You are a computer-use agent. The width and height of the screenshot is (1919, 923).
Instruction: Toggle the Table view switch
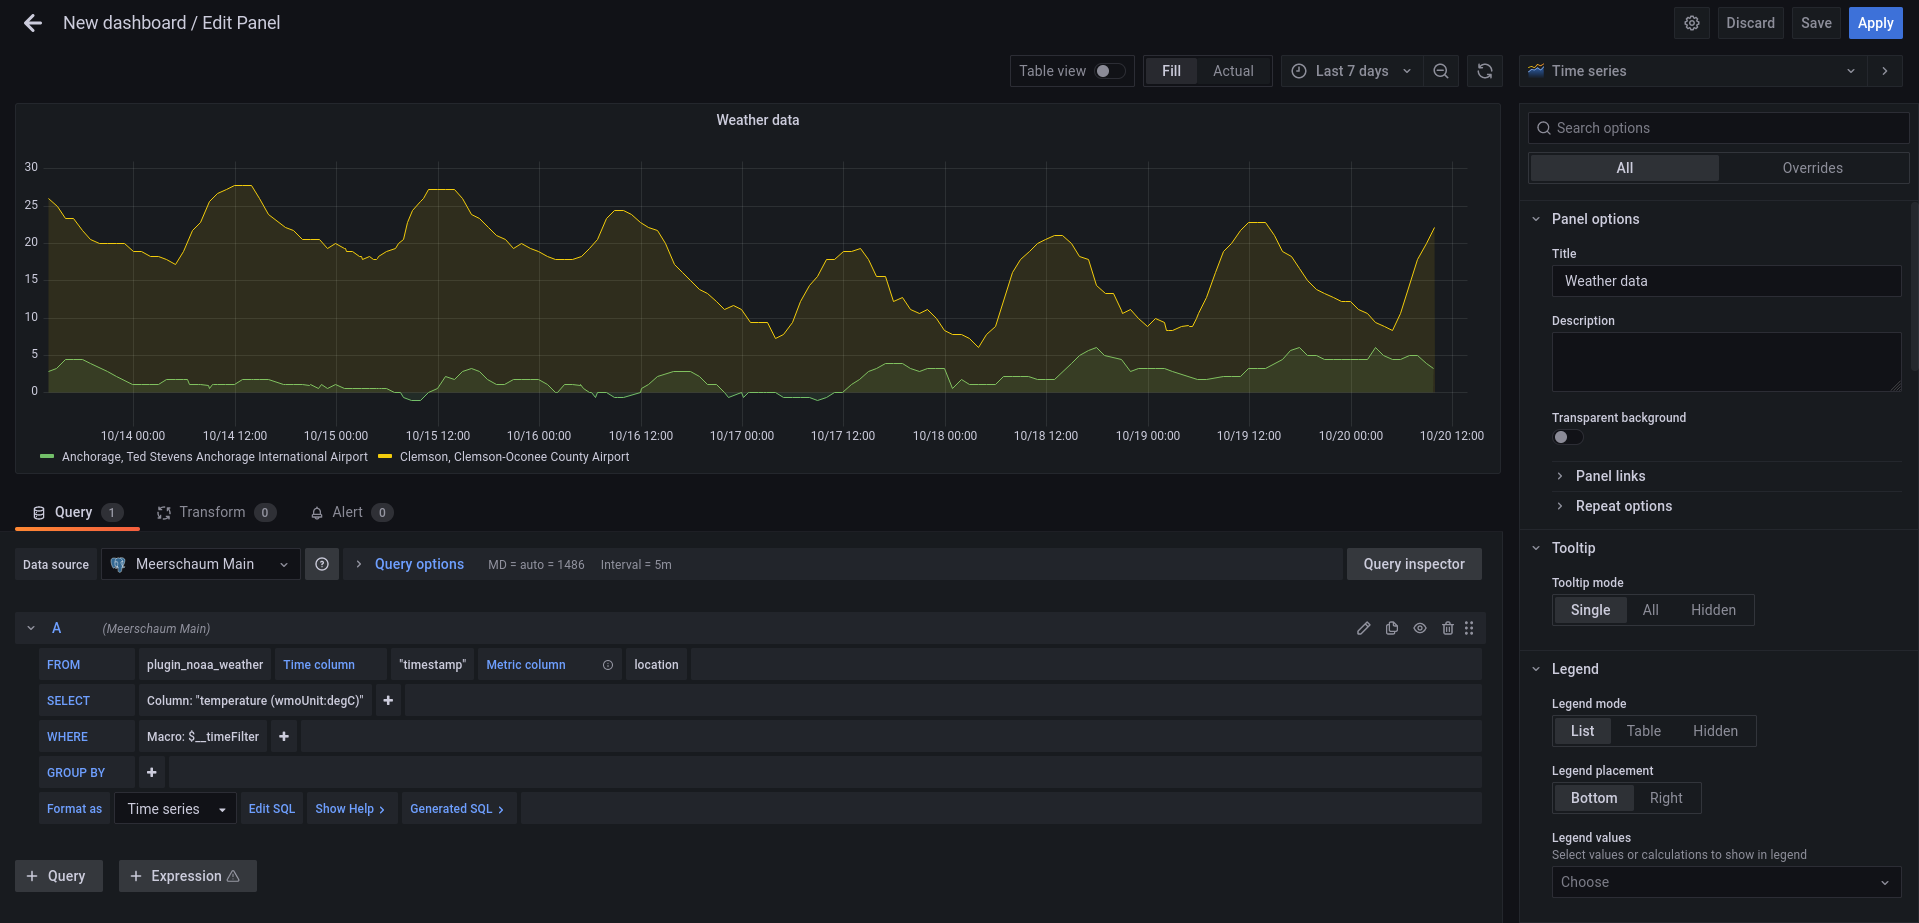tap(1109, 71)
